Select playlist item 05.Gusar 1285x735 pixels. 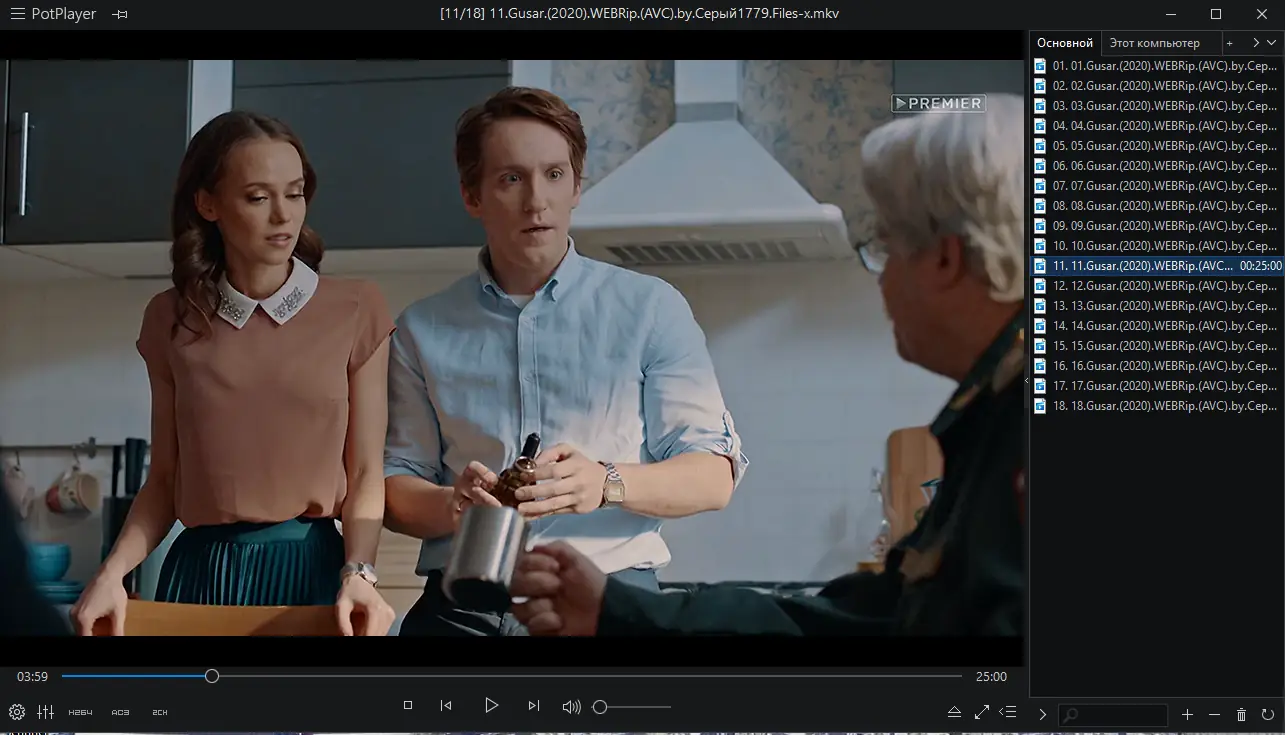(1157, 146)
